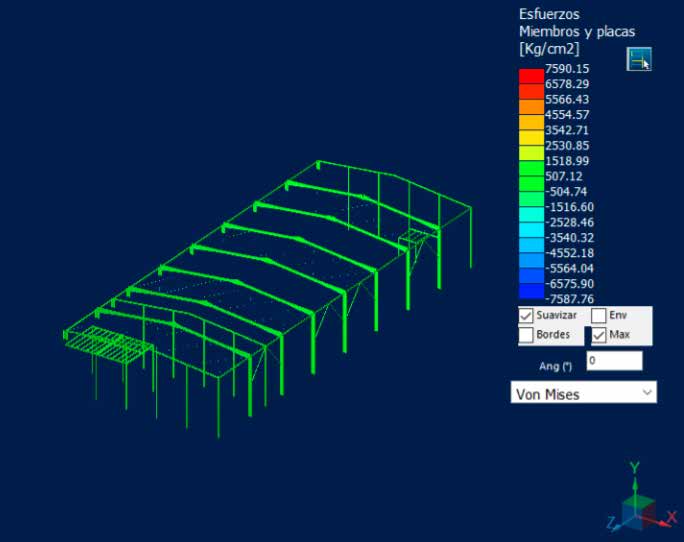Click the legend value 5566.43
The width and height of the screenshot is (684, 542).
click(x=567, y=99)
